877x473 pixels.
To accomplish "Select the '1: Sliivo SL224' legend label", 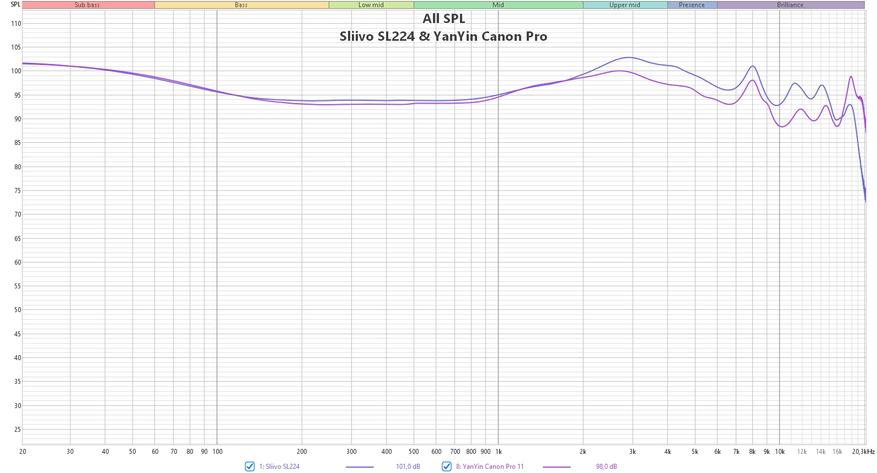I will (279, 466).
